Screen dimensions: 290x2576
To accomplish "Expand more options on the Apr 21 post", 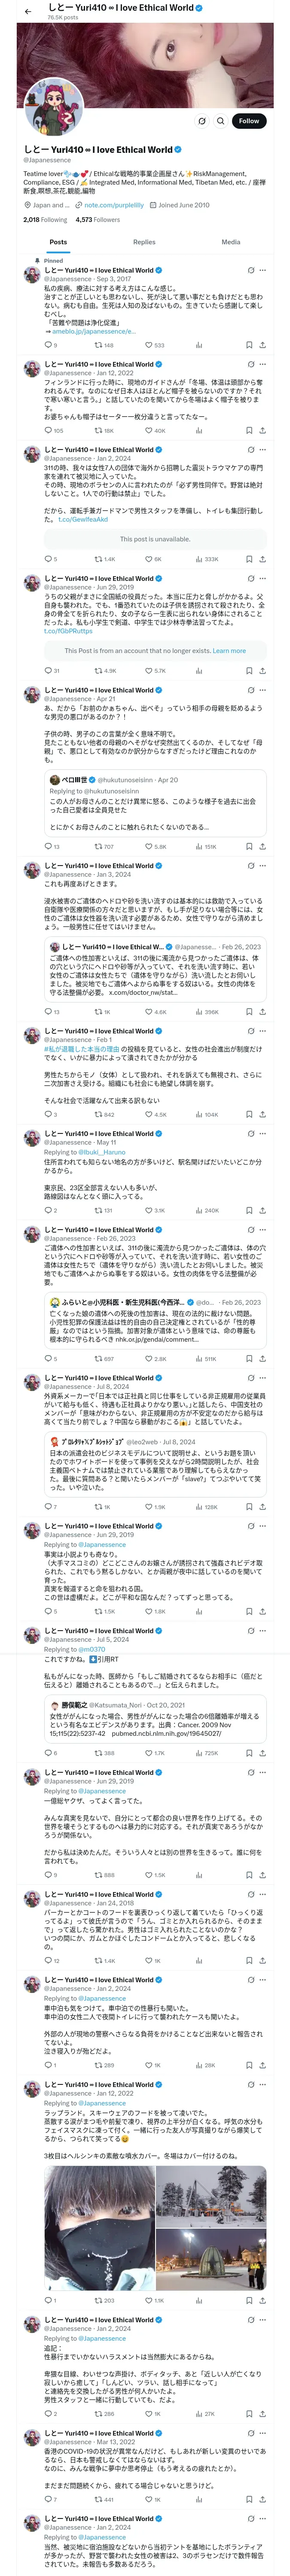I will pyautogui.click(x=263, y=690).
